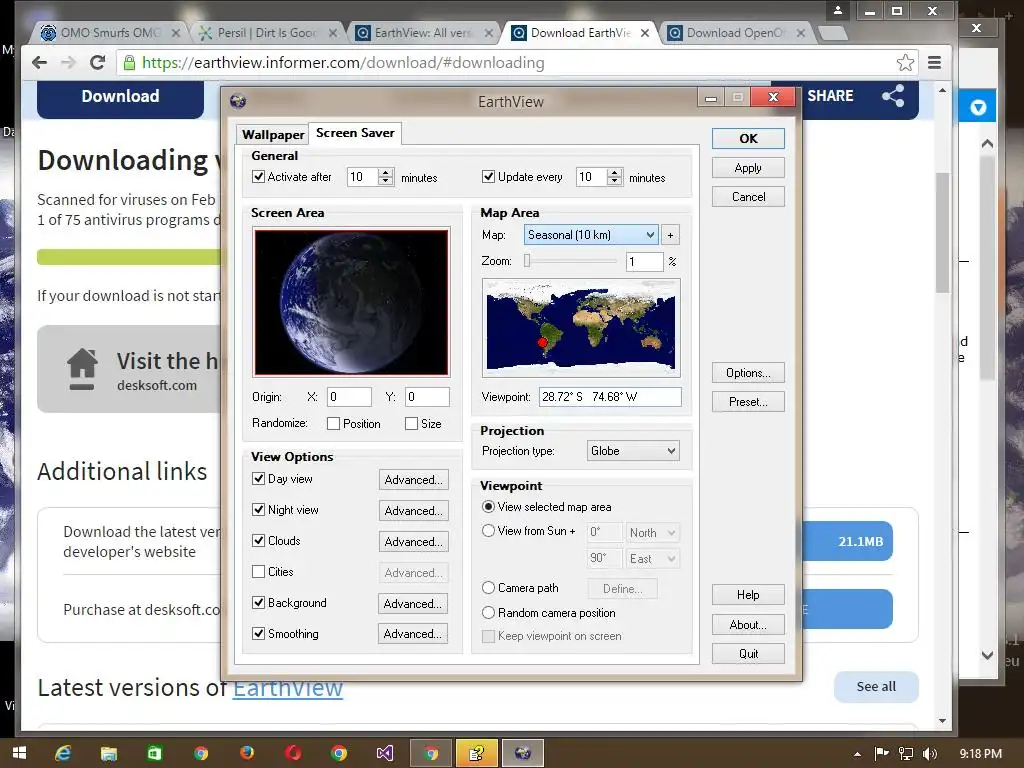Image resolution: width=1024 pixels, height=768 pixels.
Task: Click the question mark help taskbar icon
Action: (477, 754)
